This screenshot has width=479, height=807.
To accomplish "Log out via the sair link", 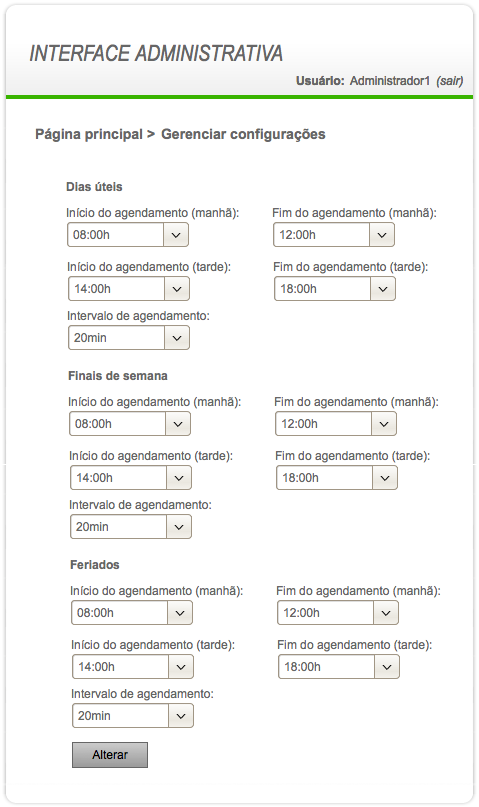I will click(x=450, y=81).
